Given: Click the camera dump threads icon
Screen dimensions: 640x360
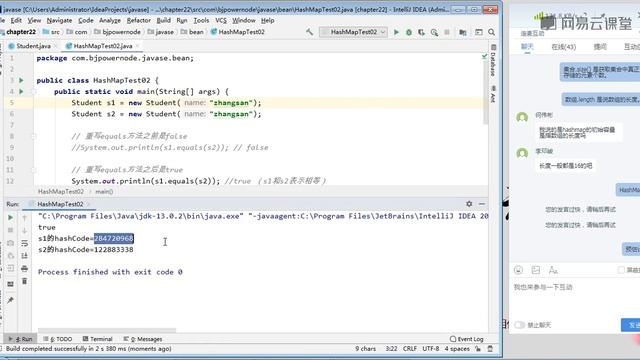Looking at the screenshot, I should [11, 243].
